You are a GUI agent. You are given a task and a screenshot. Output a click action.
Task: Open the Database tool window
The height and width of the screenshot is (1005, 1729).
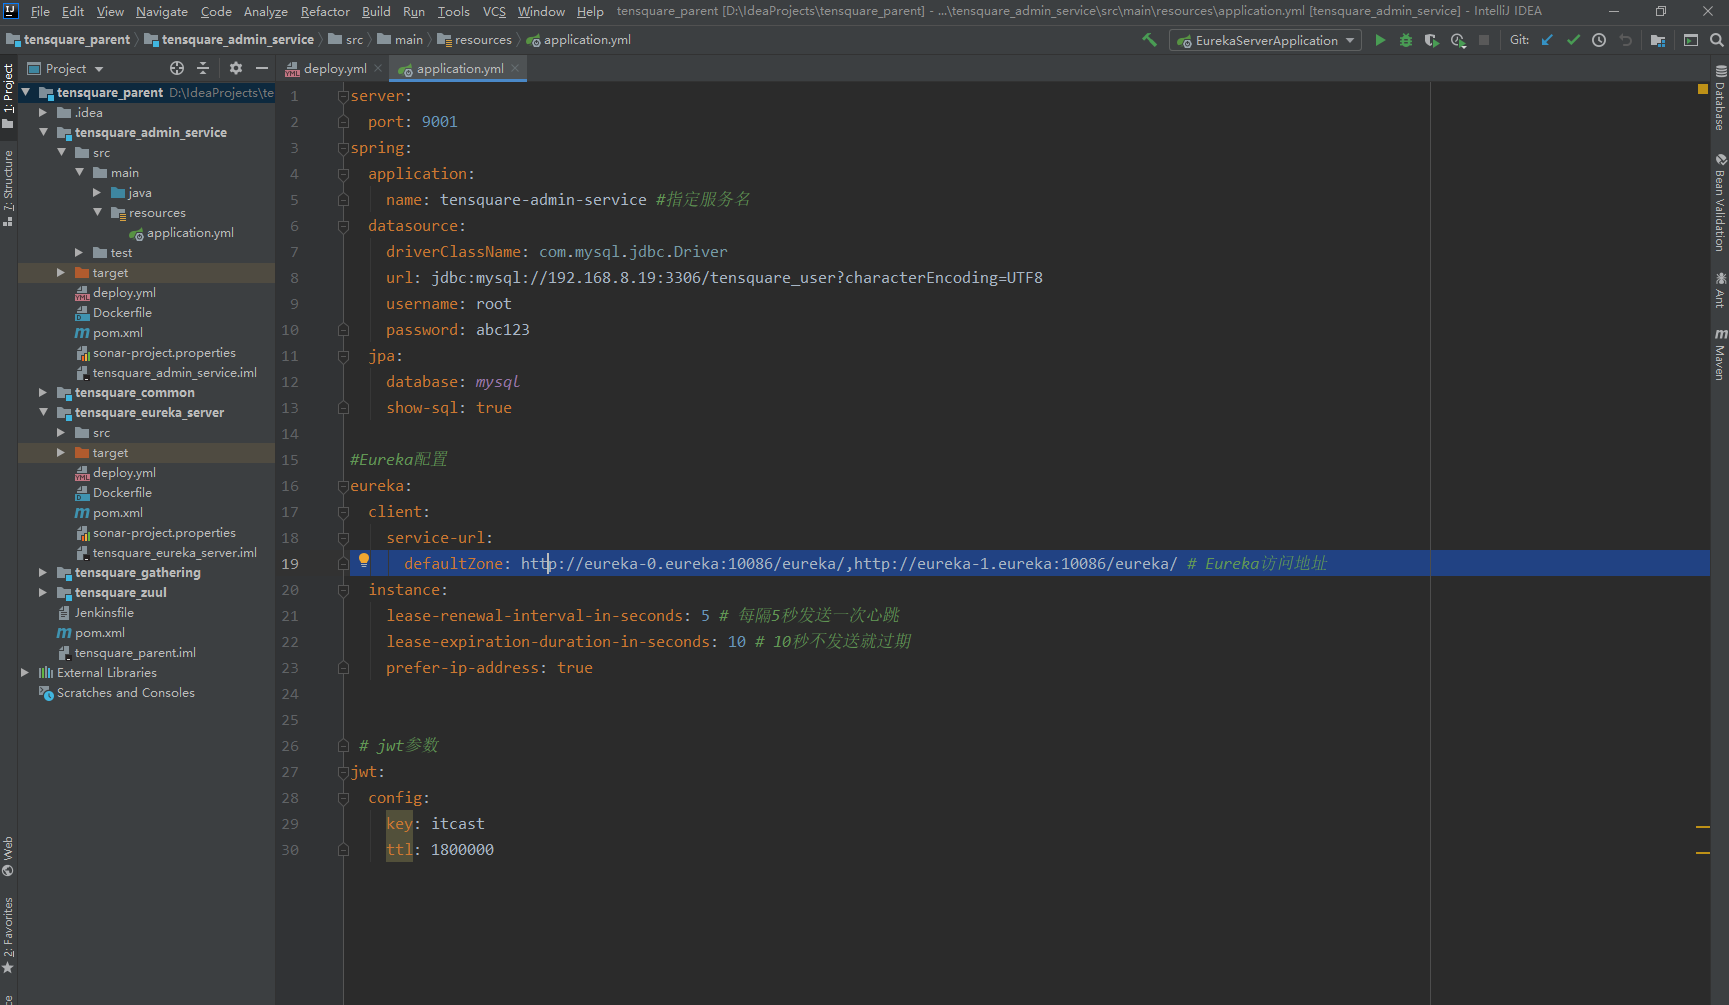click(1720, 99)
